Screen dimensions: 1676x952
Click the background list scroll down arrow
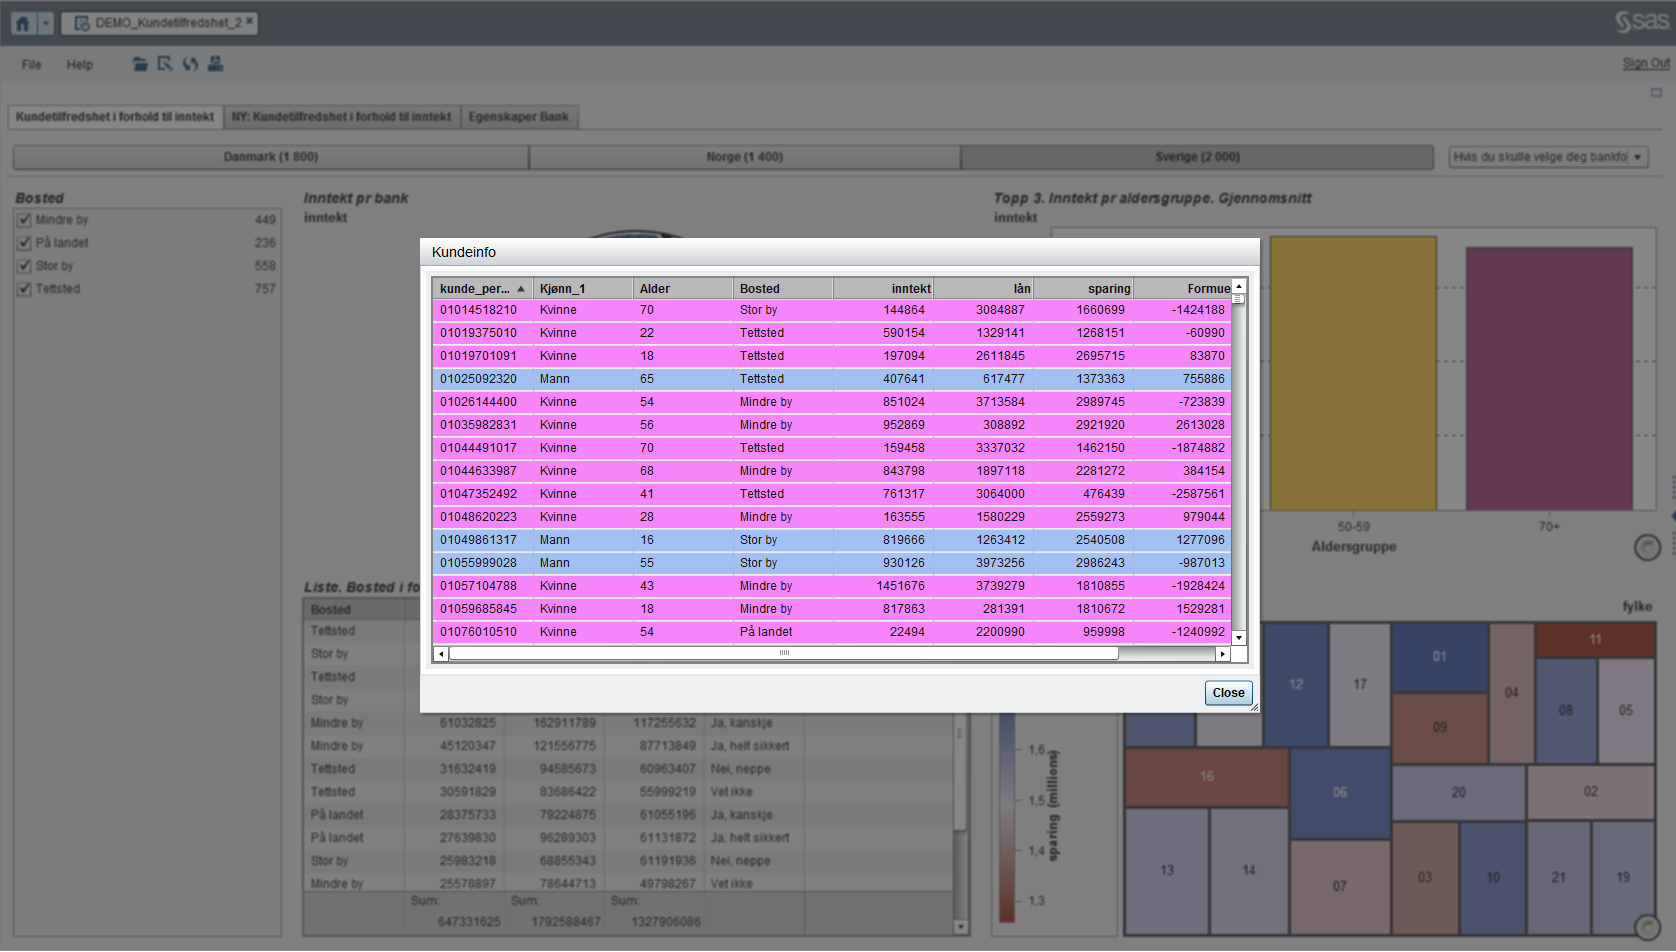tap(961, 927)
